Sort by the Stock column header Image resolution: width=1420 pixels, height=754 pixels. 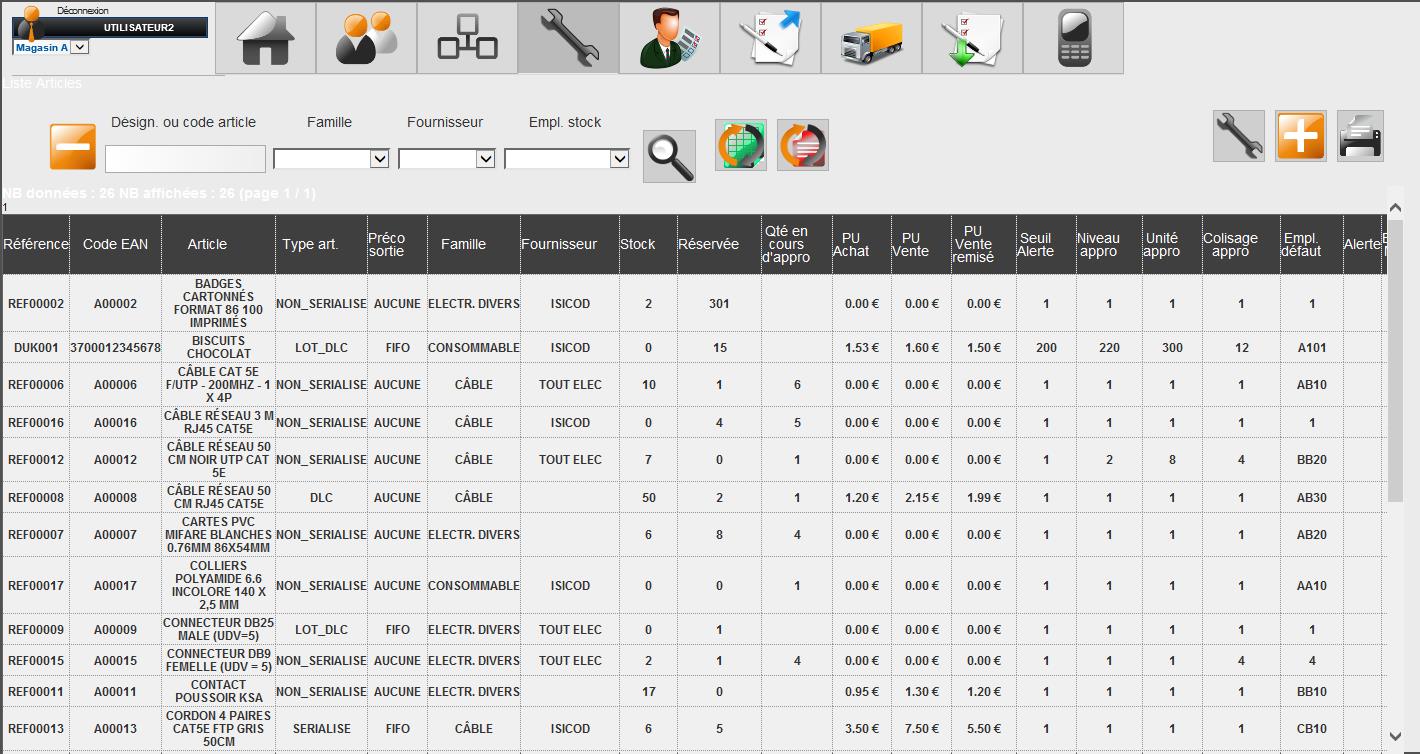[x=638, y=244]
